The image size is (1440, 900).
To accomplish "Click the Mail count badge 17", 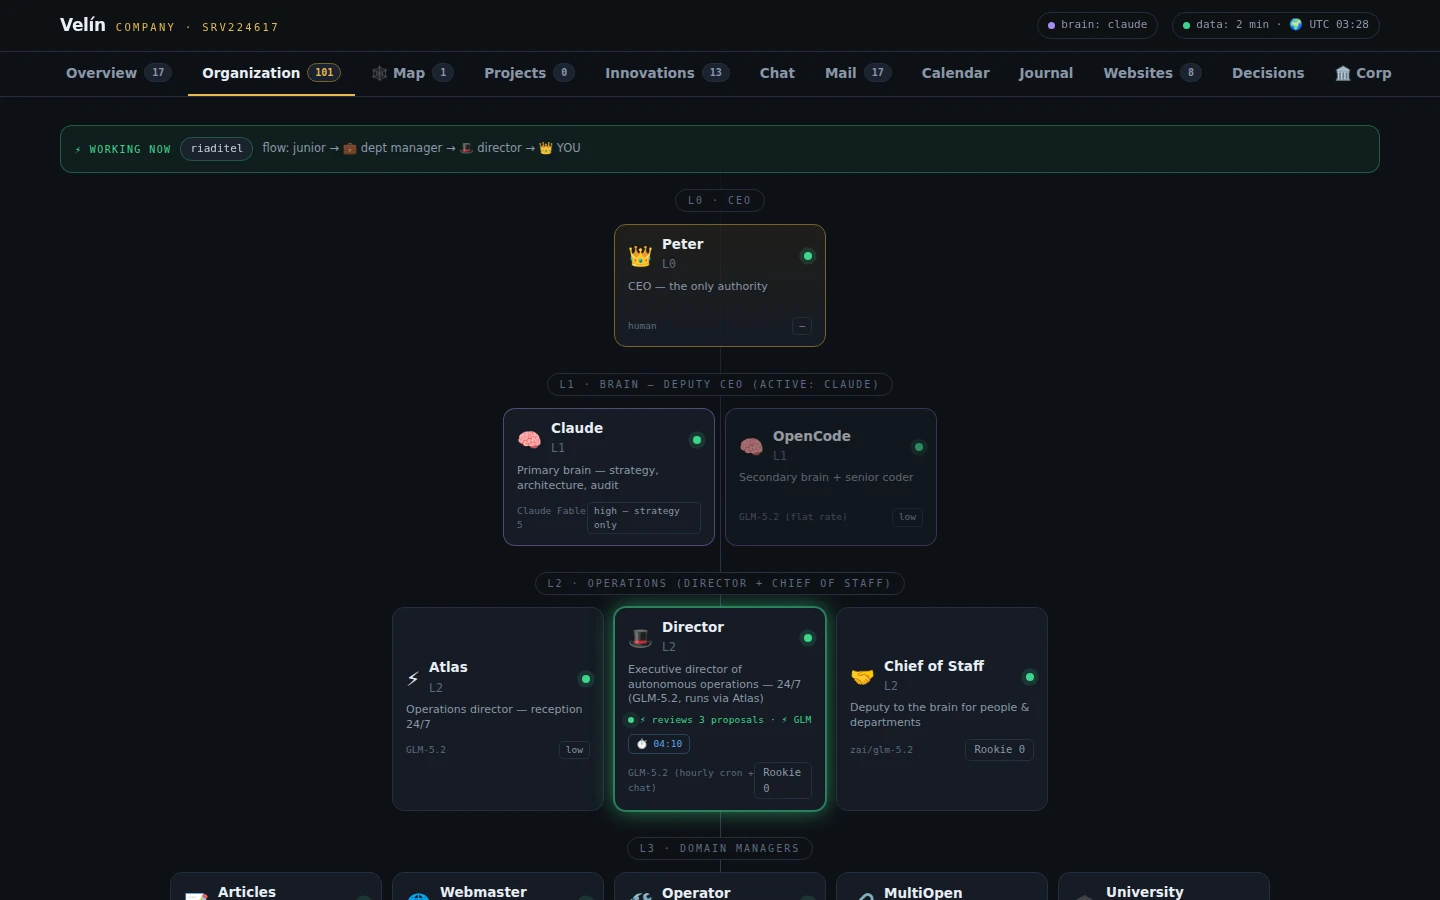I will coord(878,73).
